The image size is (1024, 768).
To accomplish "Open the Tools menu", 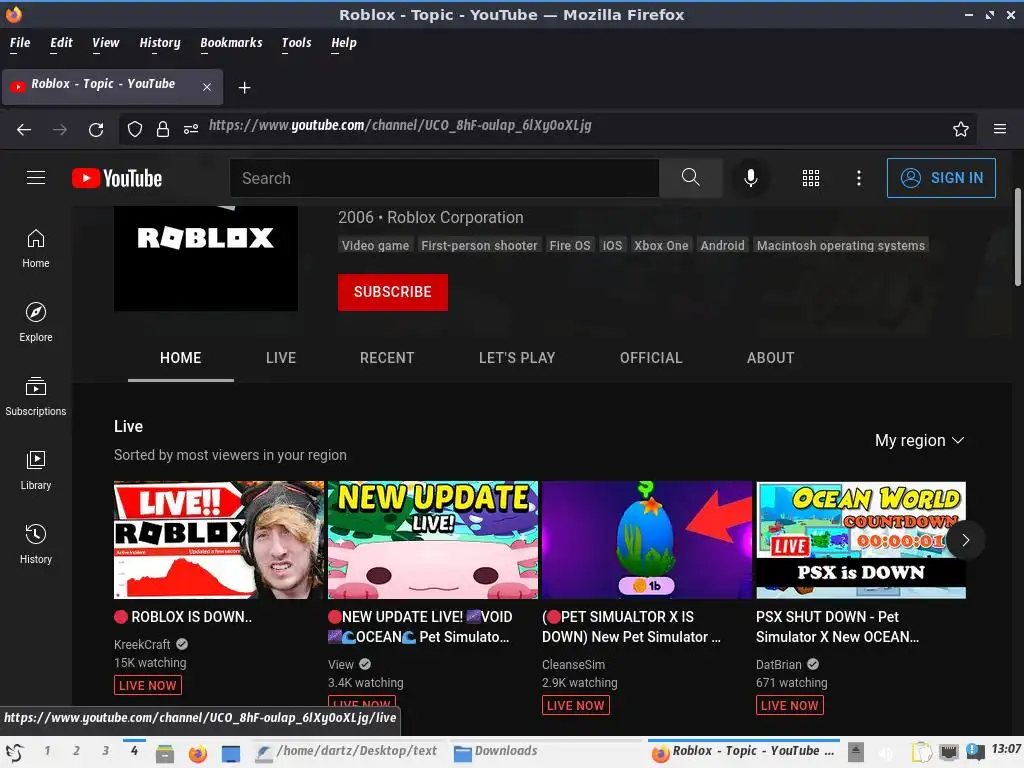I will pos(296,43).
